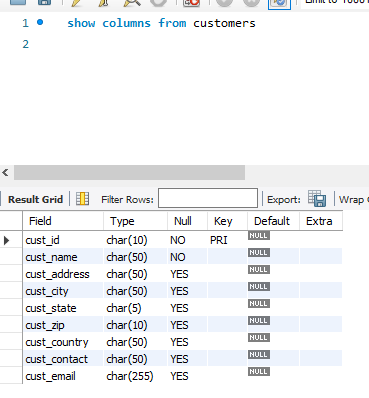Click the statement marker dot on line 1
Screen dimensions: 369x398
click(x=40, y=22)
